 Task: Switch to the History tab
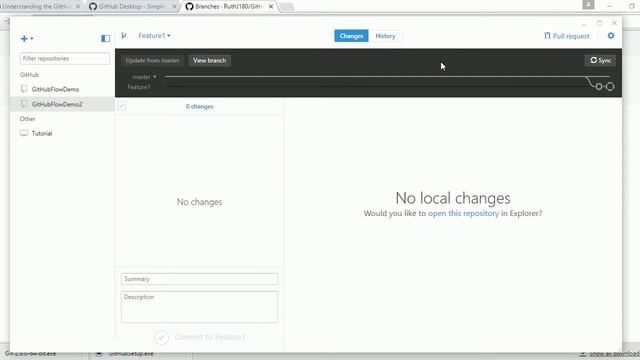(385, 36)
